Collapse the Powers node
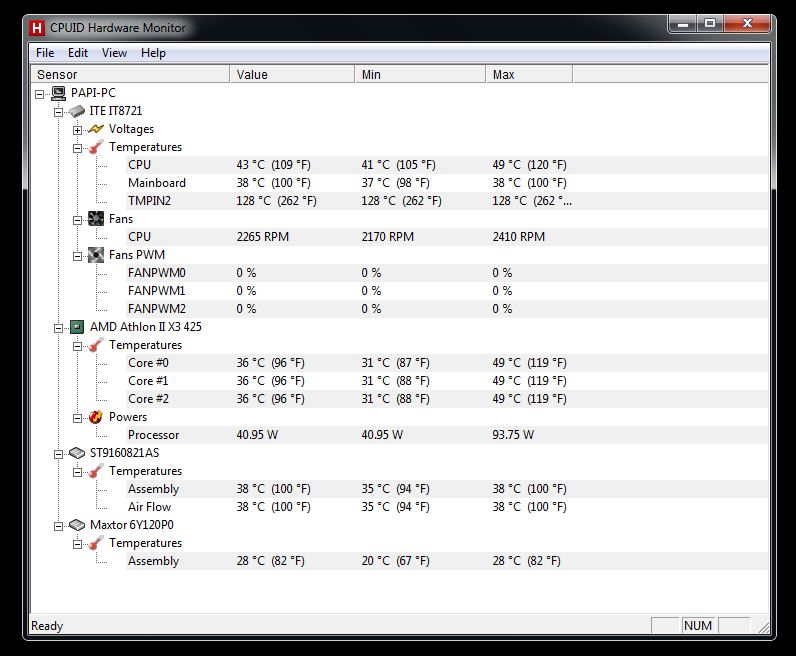The image size is (796, 656). (77, 418)
